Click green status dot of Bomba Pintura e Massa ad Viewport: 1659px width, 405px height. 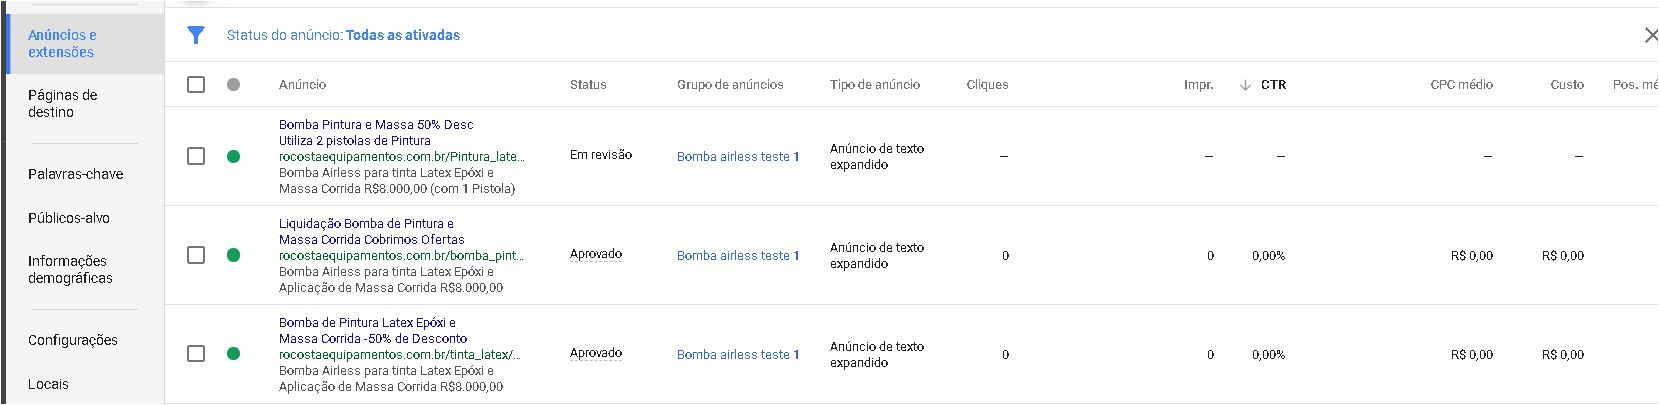tap(233, 156)
